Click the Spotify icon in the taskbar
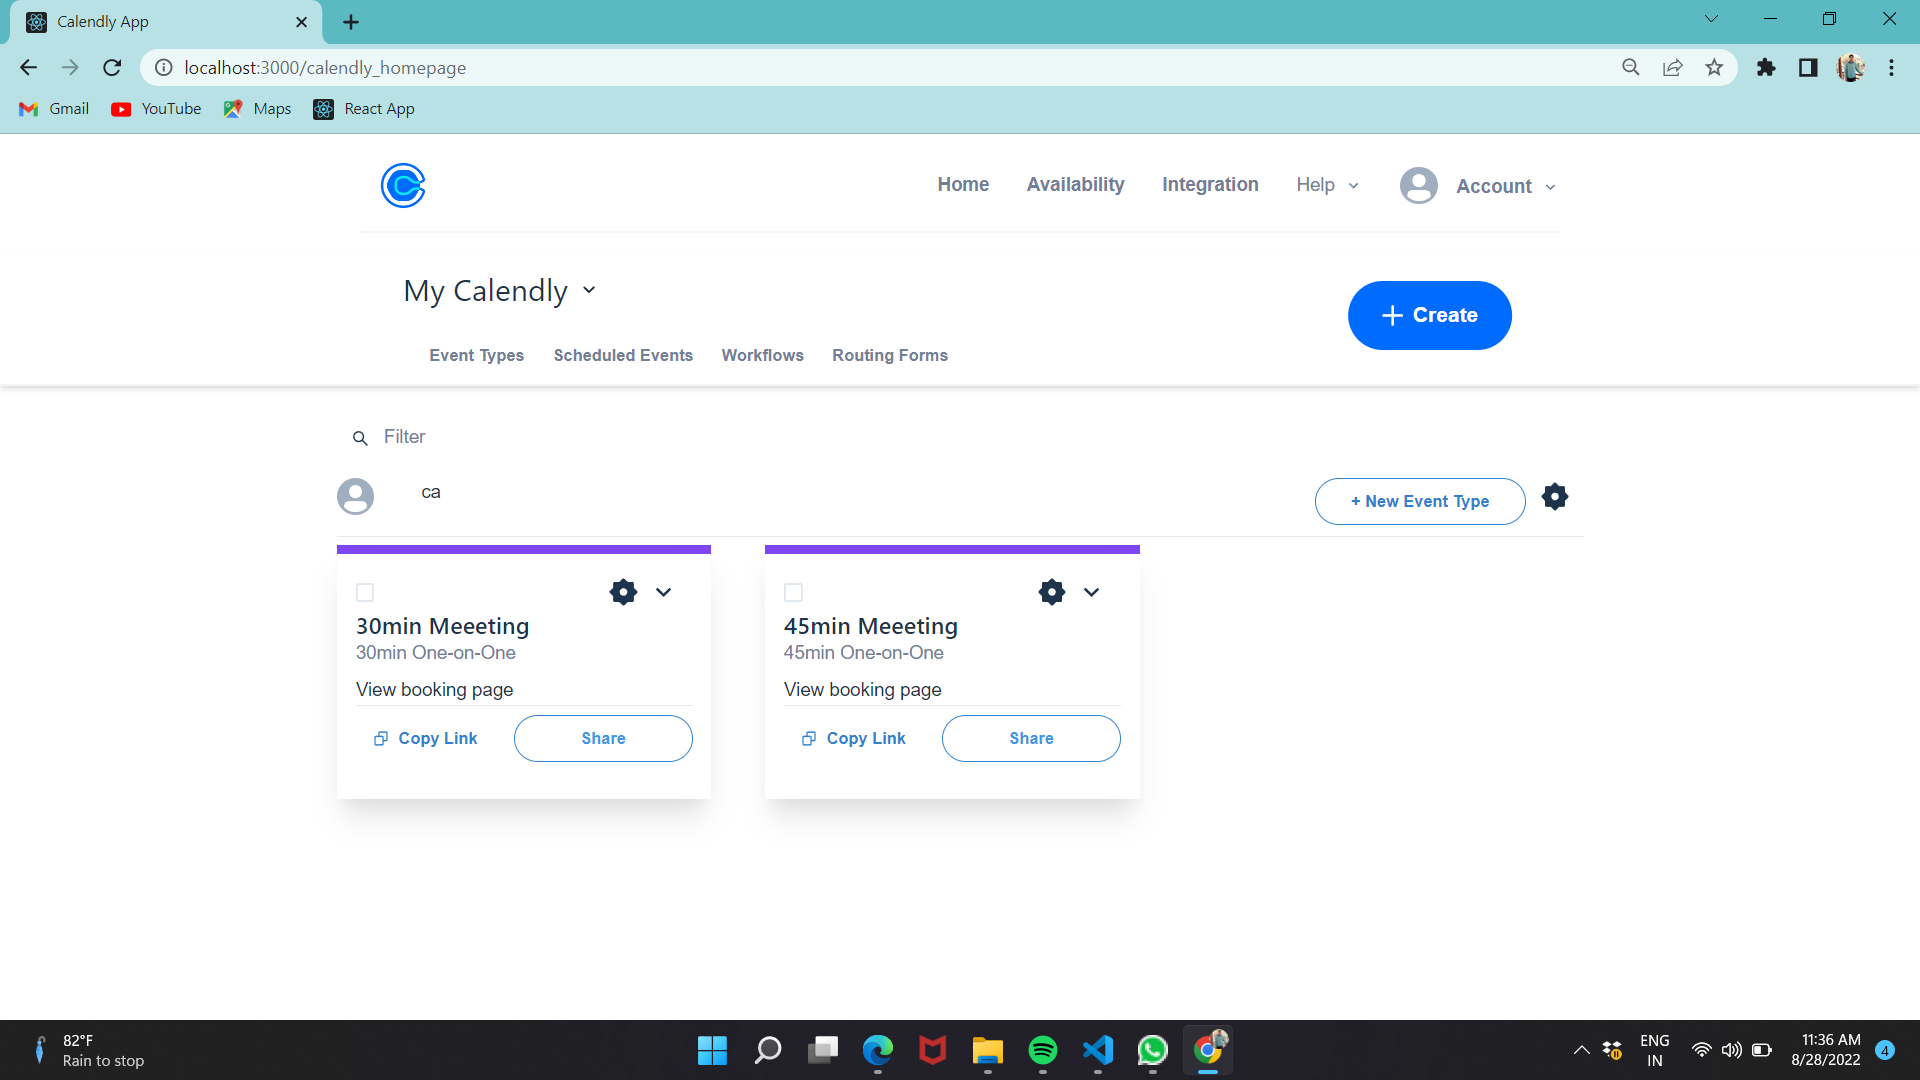 click(x=1043, y=1050)
